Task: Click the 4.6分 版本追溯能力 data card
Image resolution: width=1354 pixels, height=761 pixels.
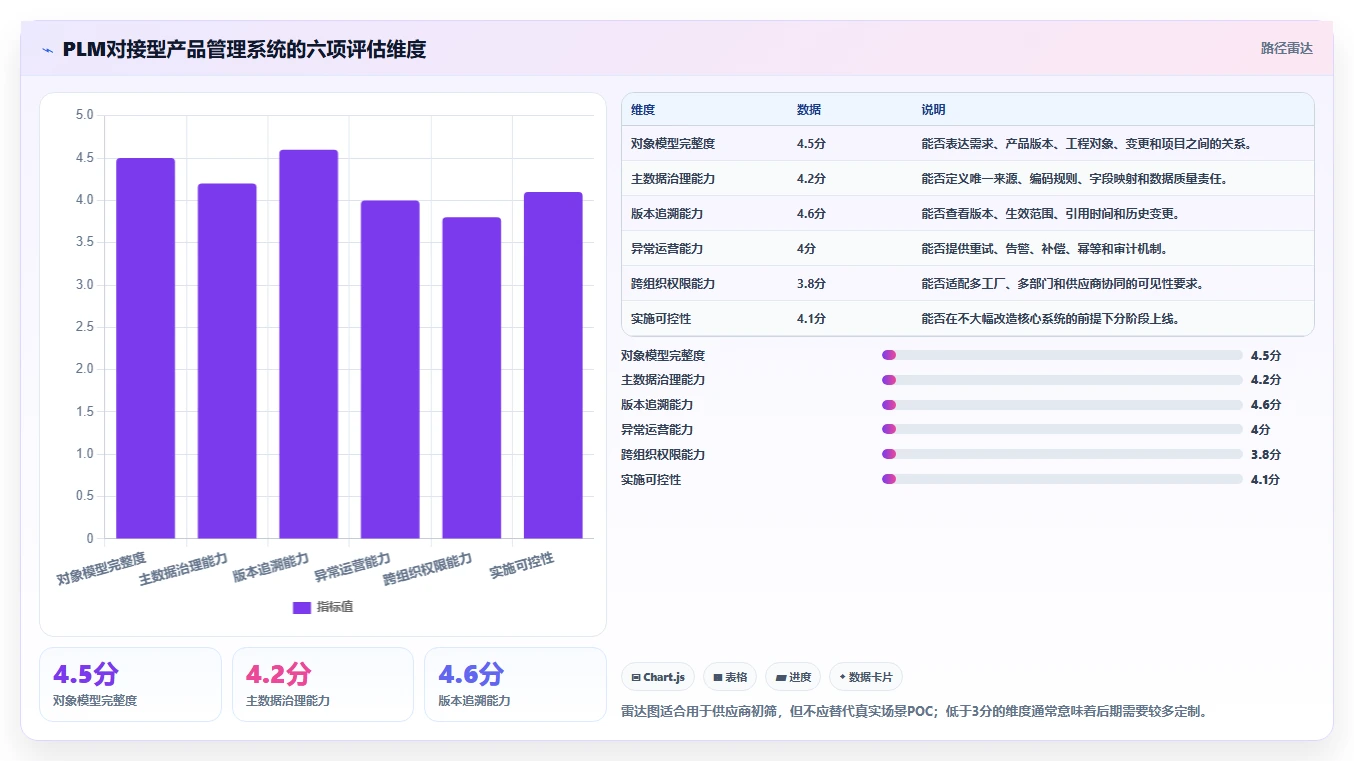Action: 515,684
